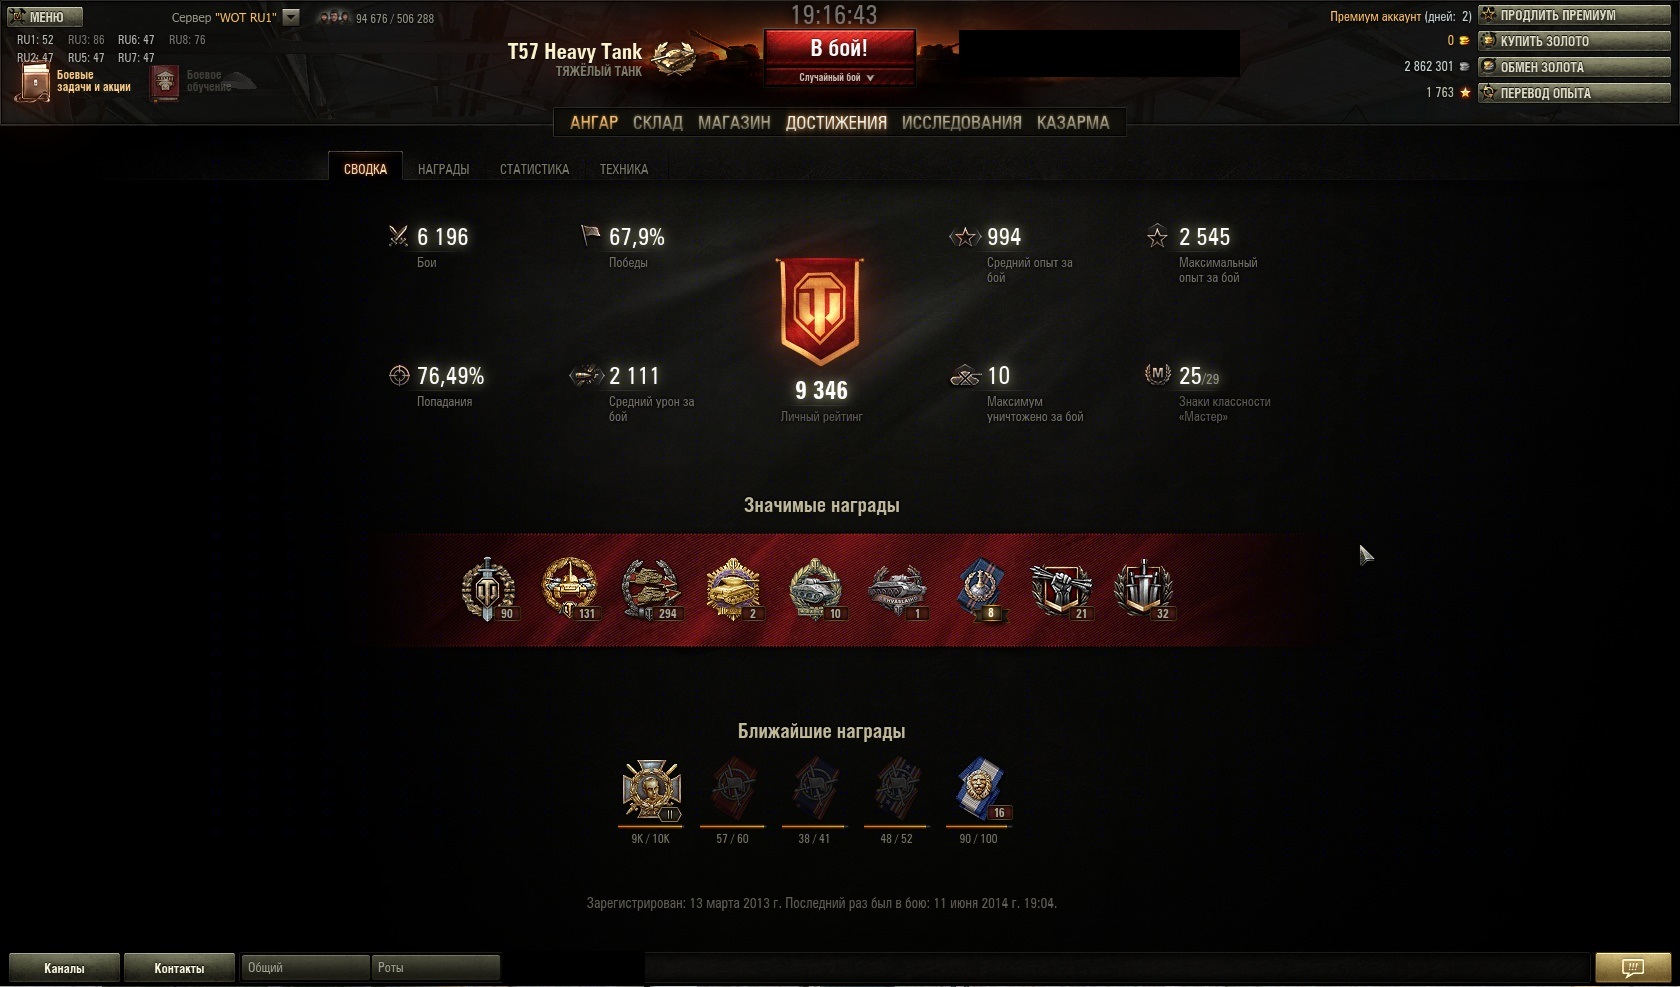Open the ИССЛЕДОВАНИЯ menu section
Image resolution: width=1680 pixels, height=987 pixels.
click(x=962, y=122)
